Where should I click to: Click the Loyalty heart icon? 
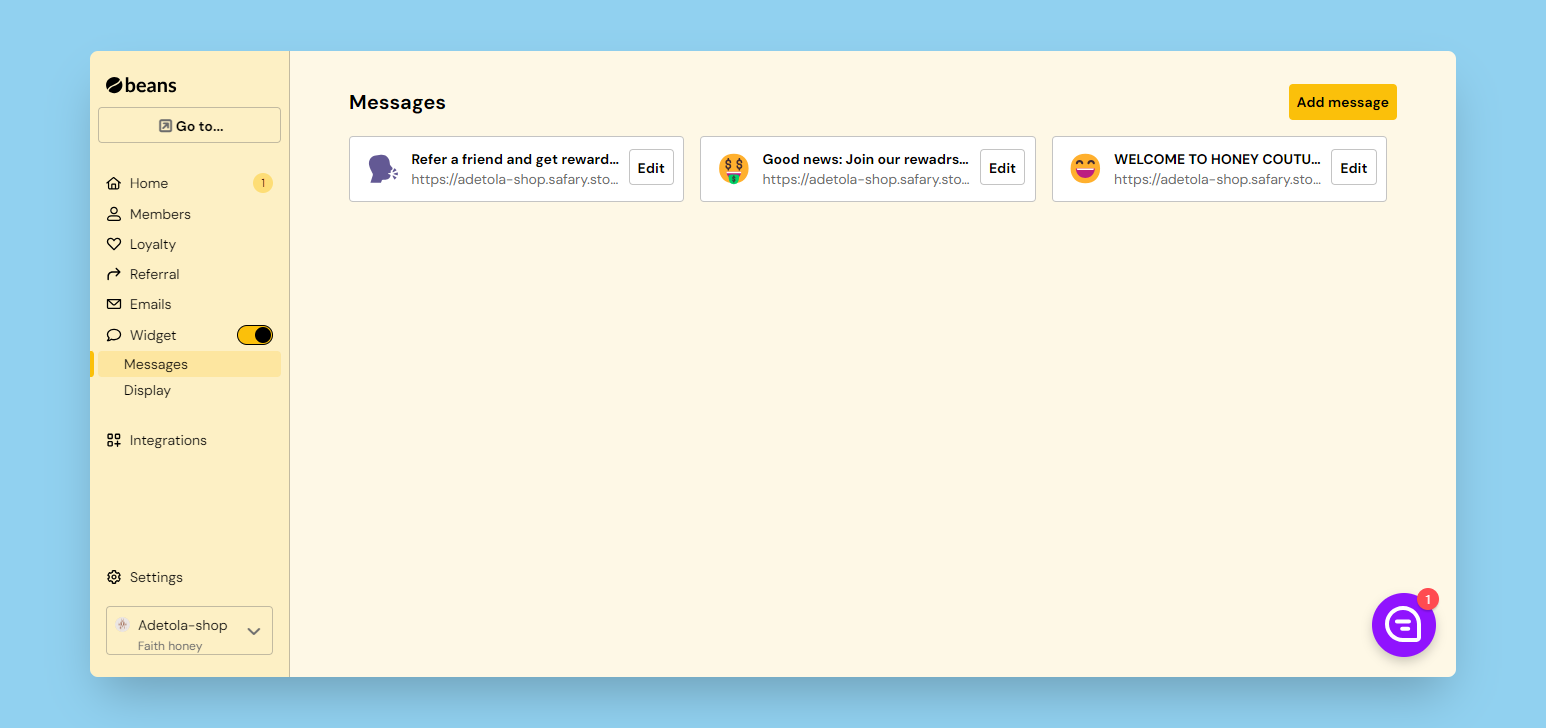(x=114, y=244)
